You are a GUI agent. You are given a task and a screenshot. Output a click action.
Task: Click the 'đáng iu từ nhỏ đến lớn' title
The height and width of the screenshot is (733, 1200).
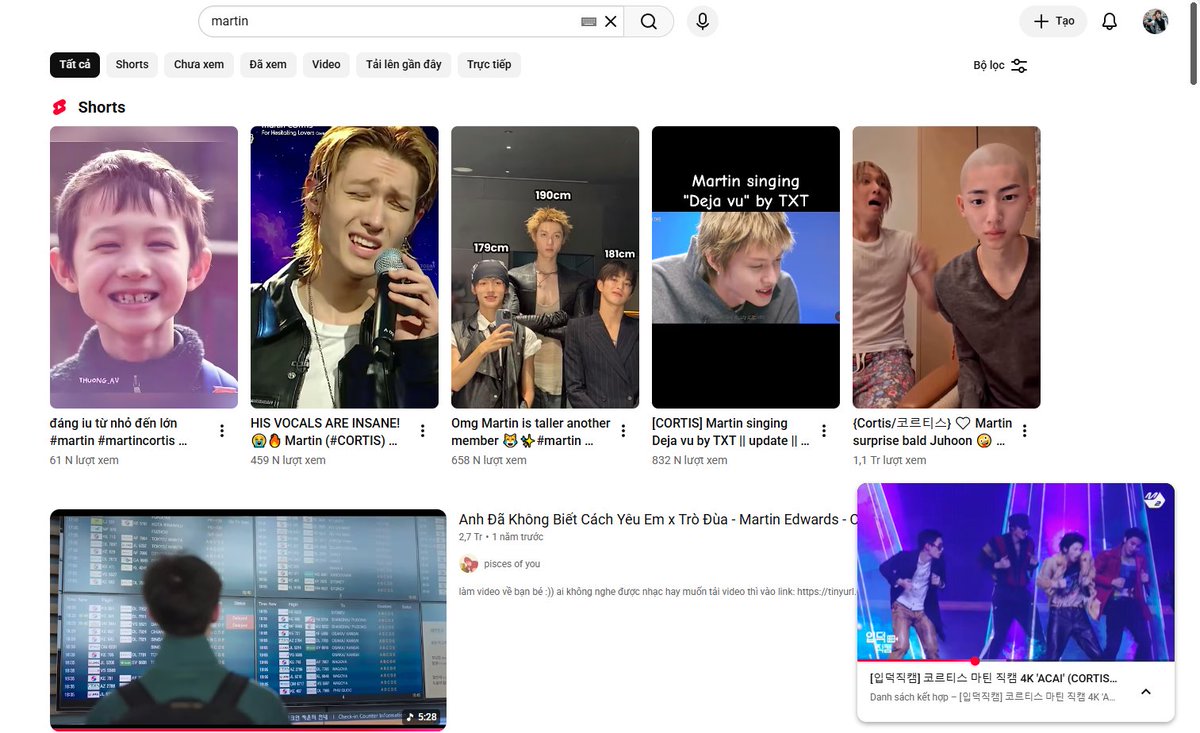119,432
